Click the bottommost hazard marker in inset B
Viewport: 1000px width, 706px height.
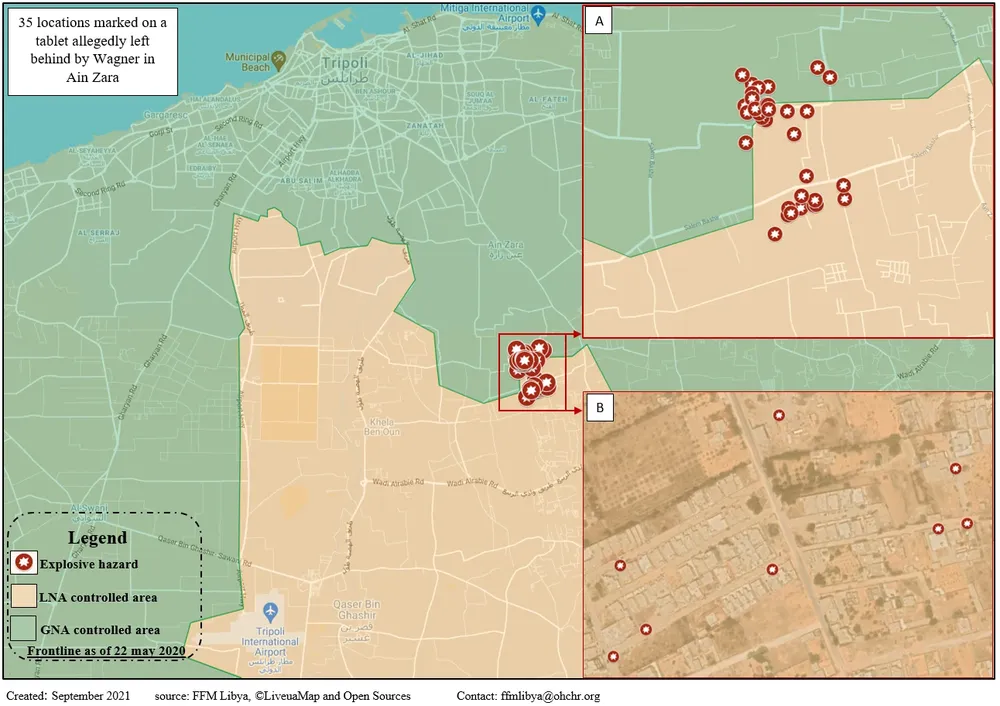click(x=613, y=657)
